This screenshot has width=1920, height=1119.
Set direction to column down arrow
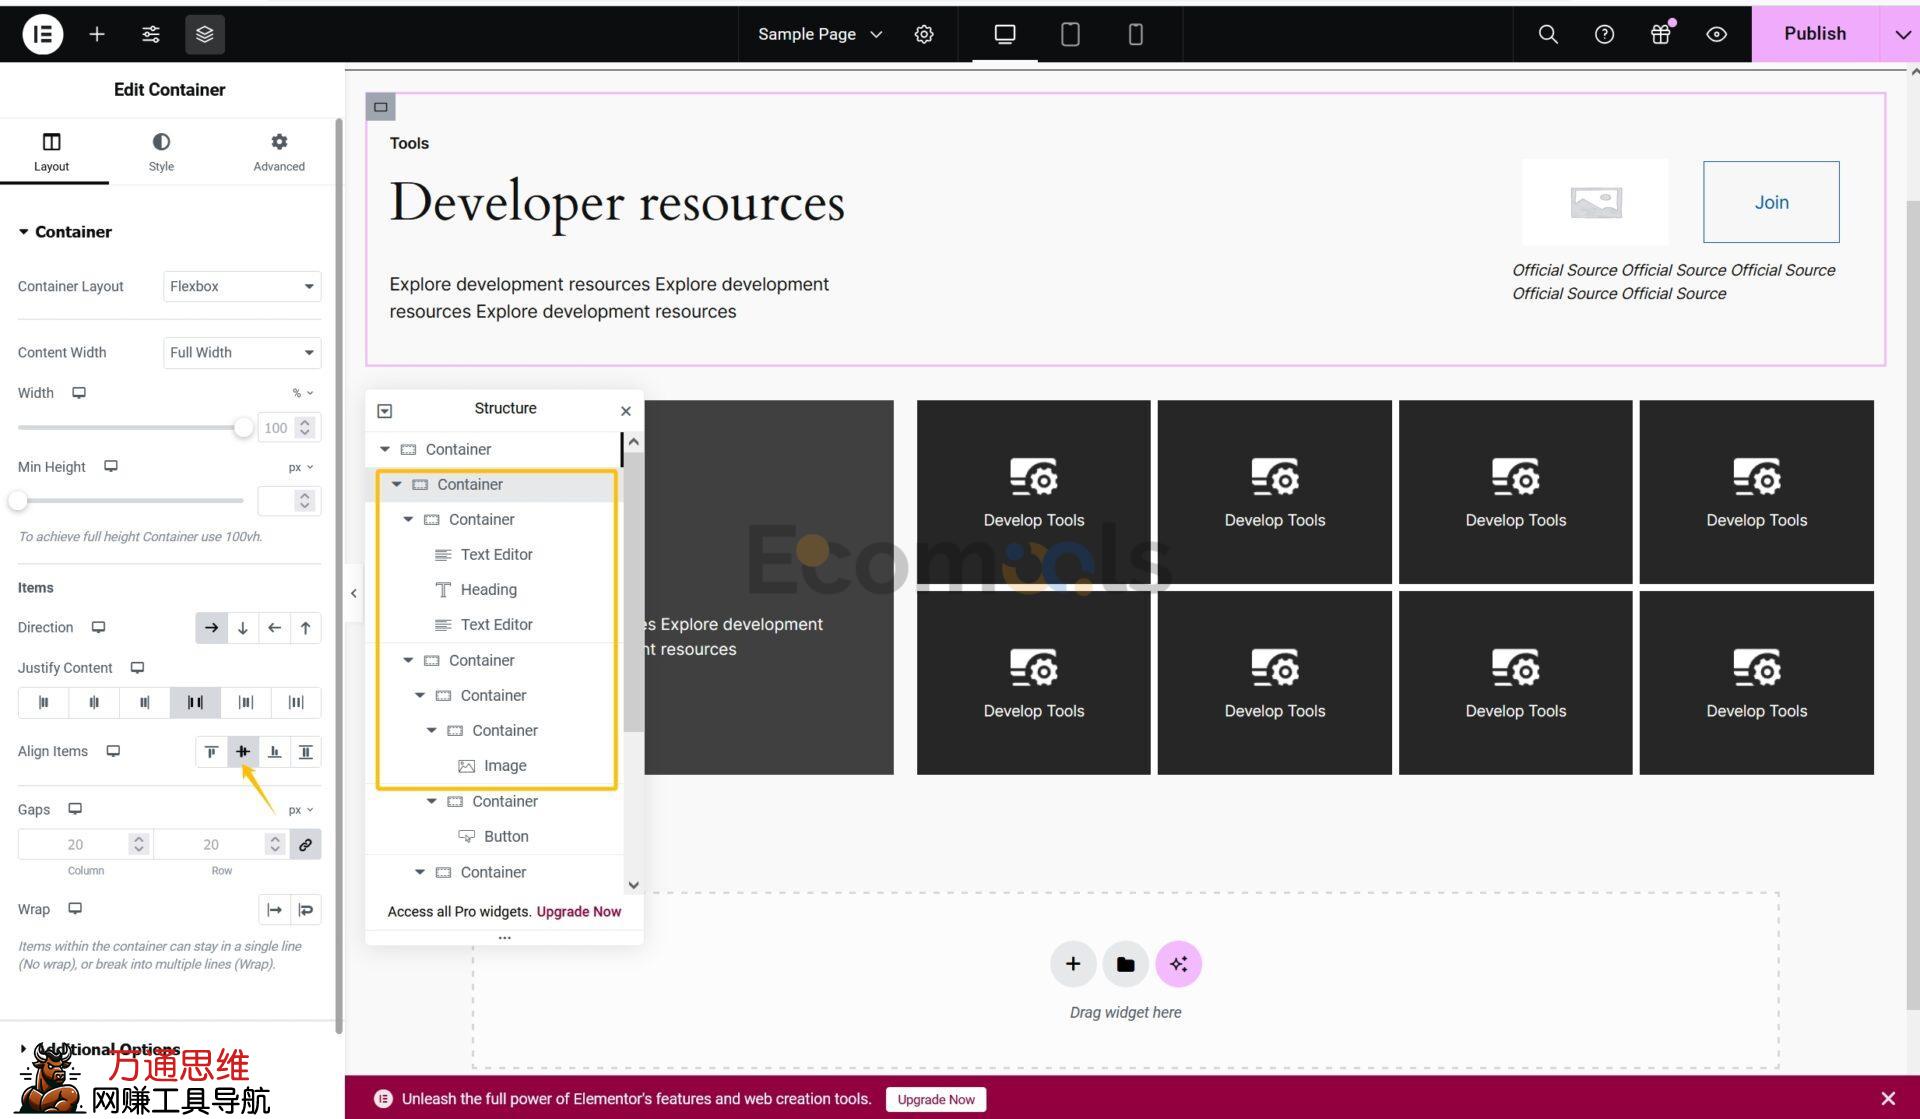[x=242, y=628]
